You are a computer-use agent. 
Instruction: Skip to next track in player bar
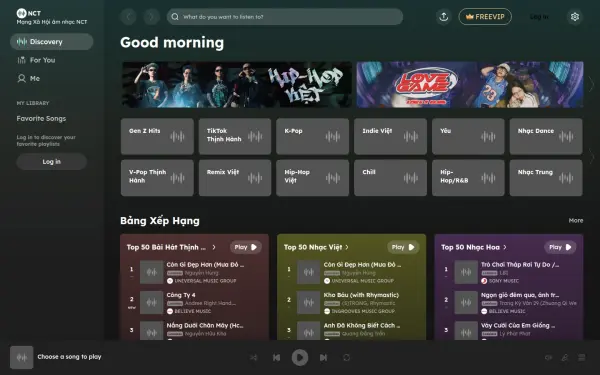[x=323, y=357]
